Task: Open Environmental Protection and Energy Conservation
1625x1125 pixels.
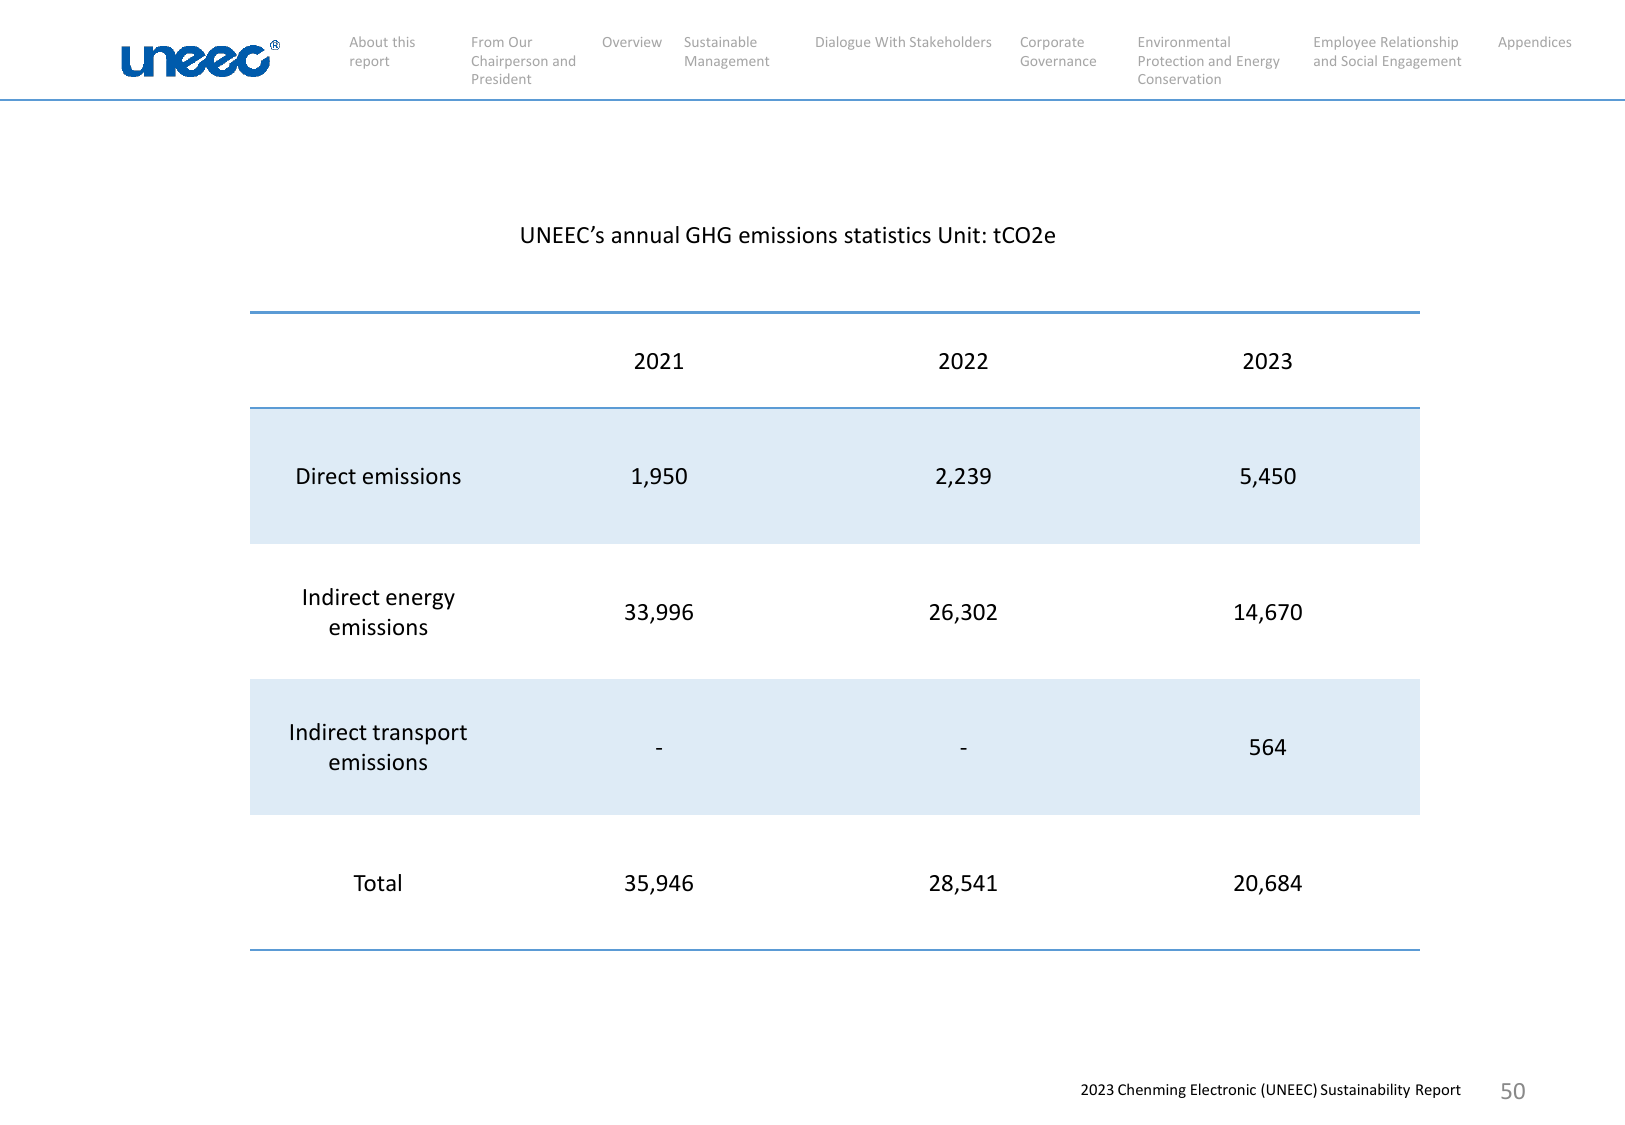Action: coord(1208,61)
